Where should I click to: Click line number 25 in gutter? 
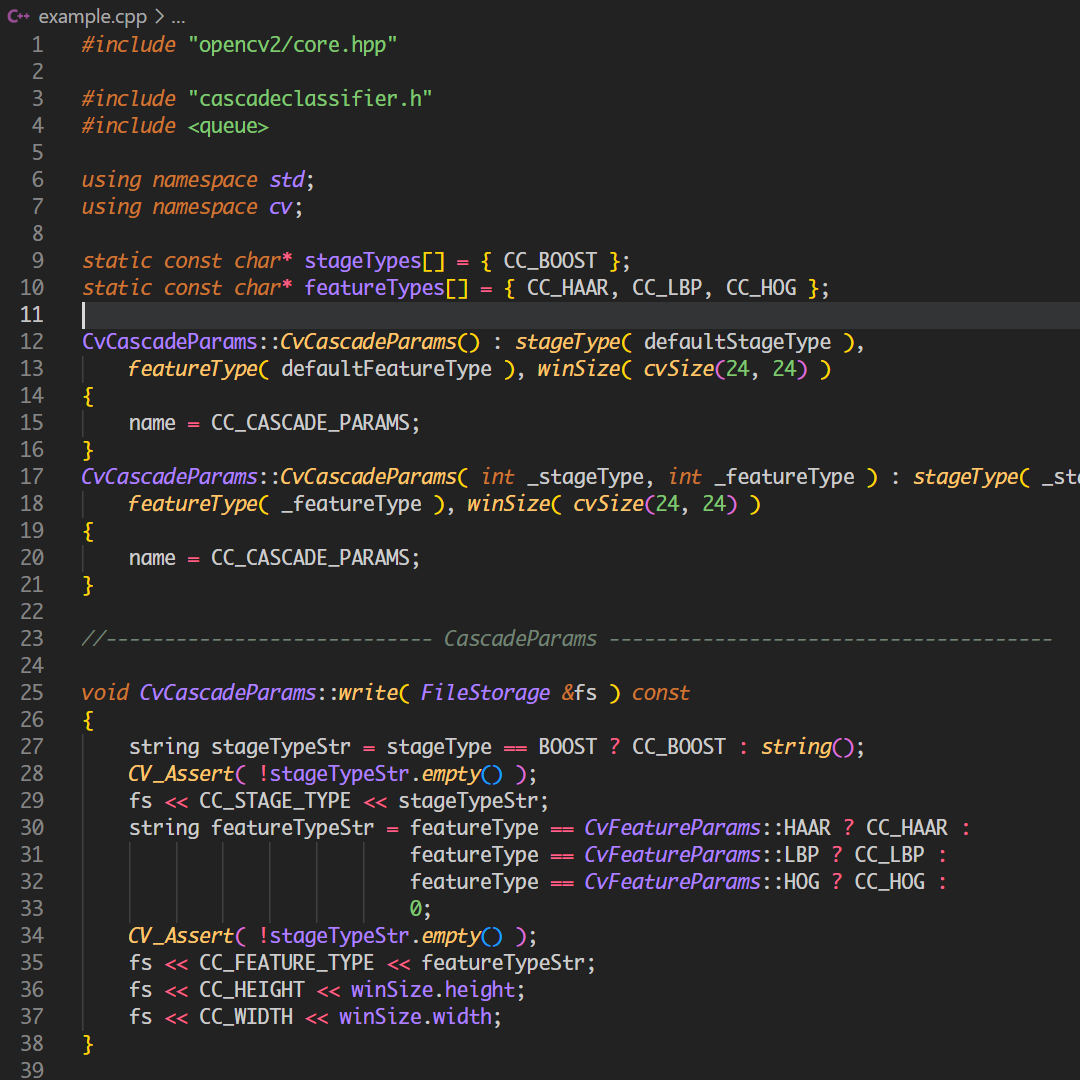click(x=32, y=692)
